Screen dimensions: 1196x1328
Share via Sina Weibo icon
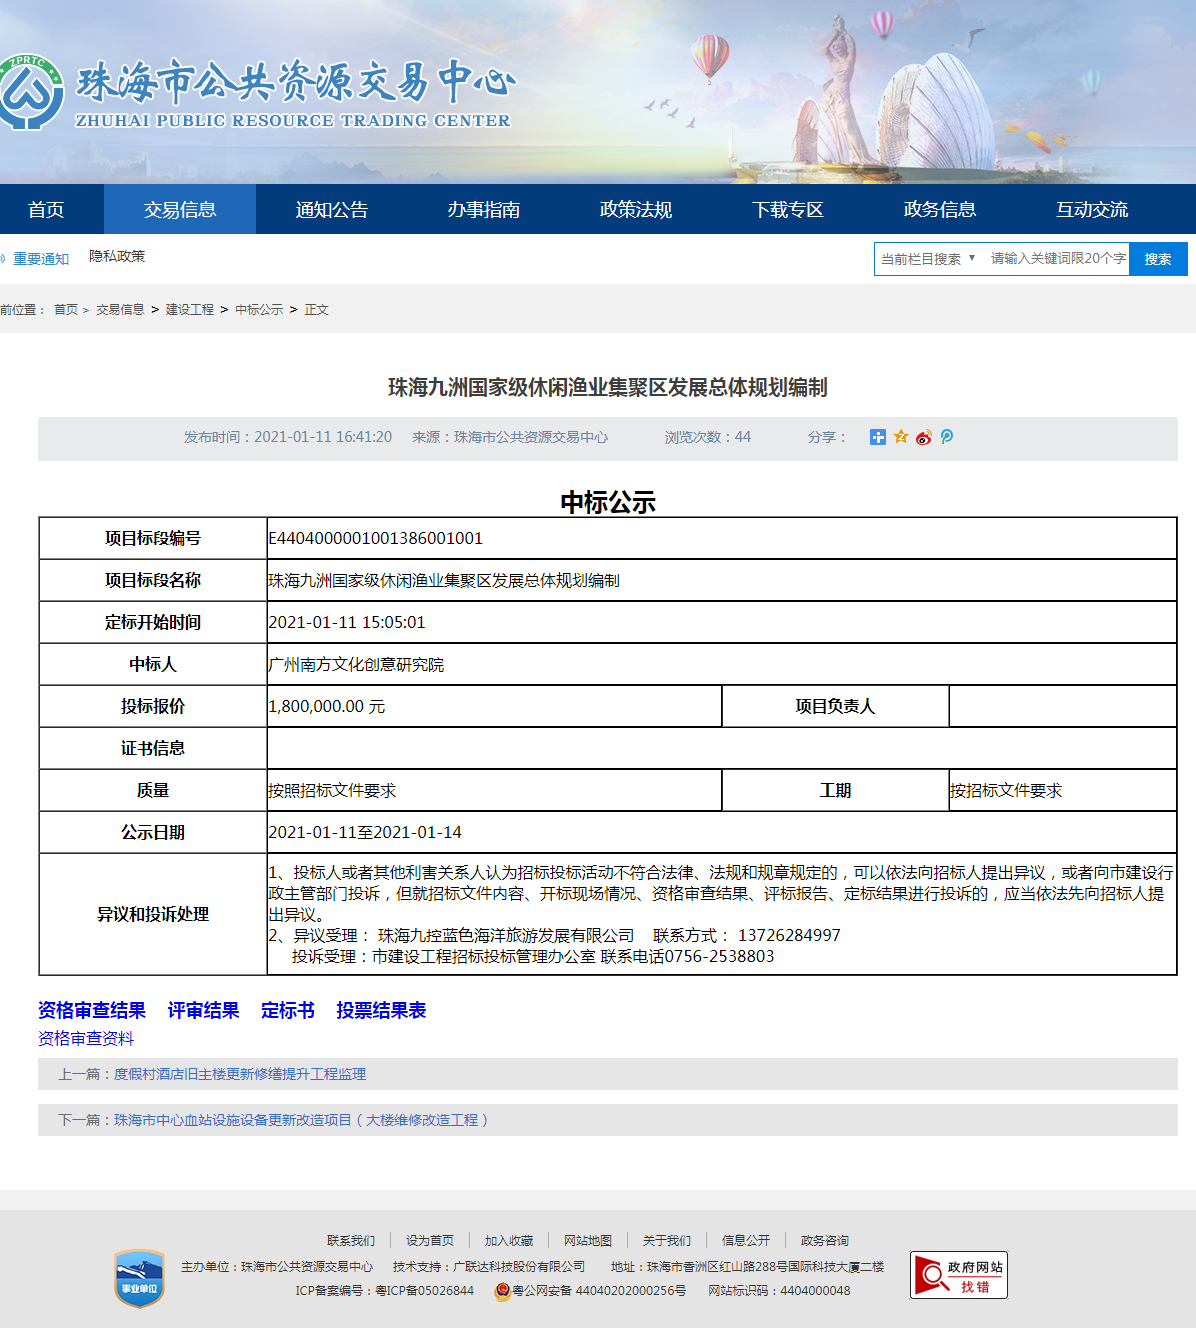[923, 437]
